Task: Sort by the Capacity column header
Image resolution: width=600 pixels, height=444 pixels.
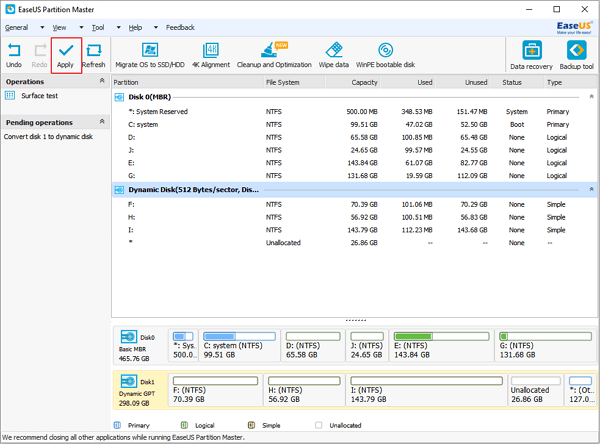Action: click(353, 82)
